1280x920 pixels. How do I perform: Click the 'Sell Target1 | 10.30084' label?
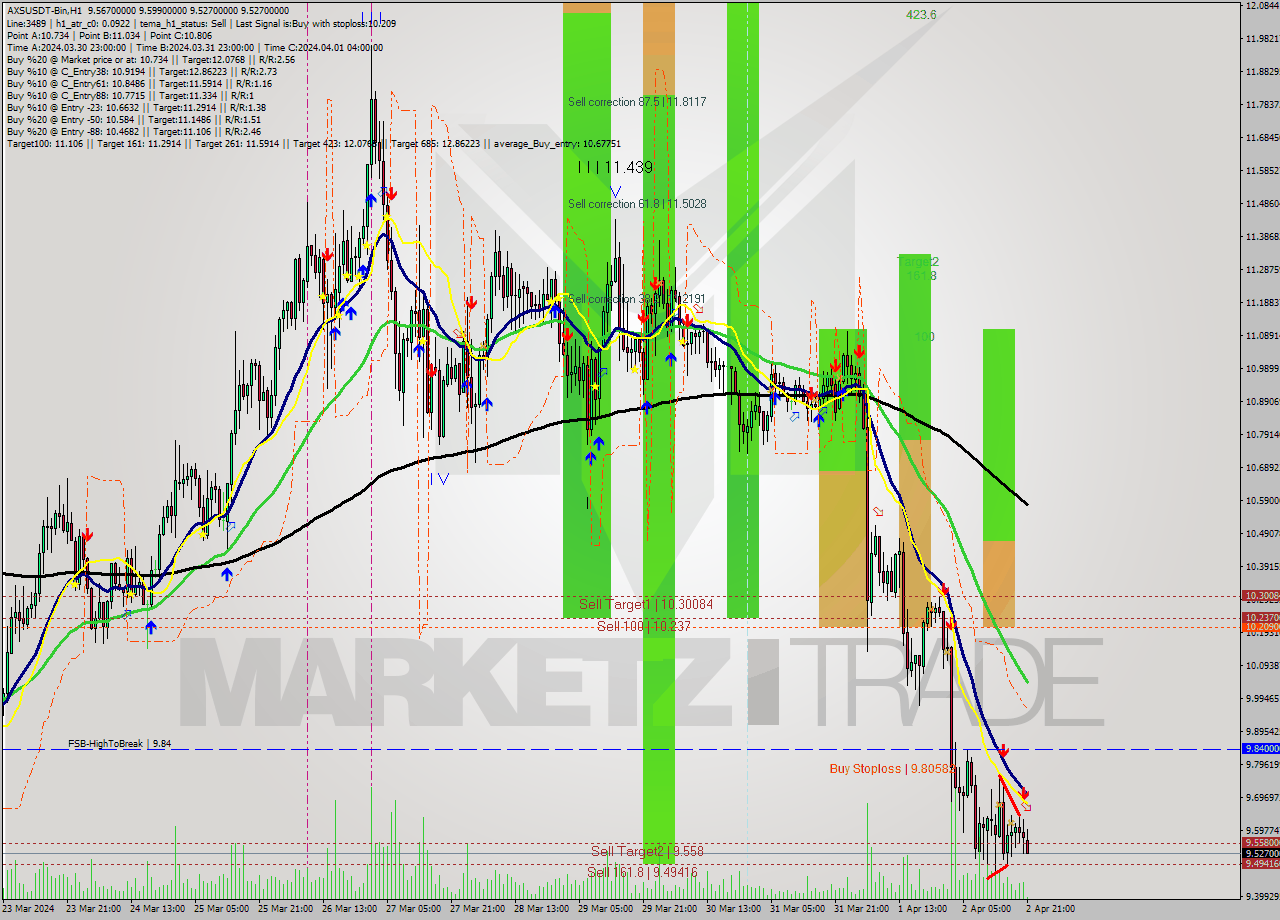pos(646,605)
